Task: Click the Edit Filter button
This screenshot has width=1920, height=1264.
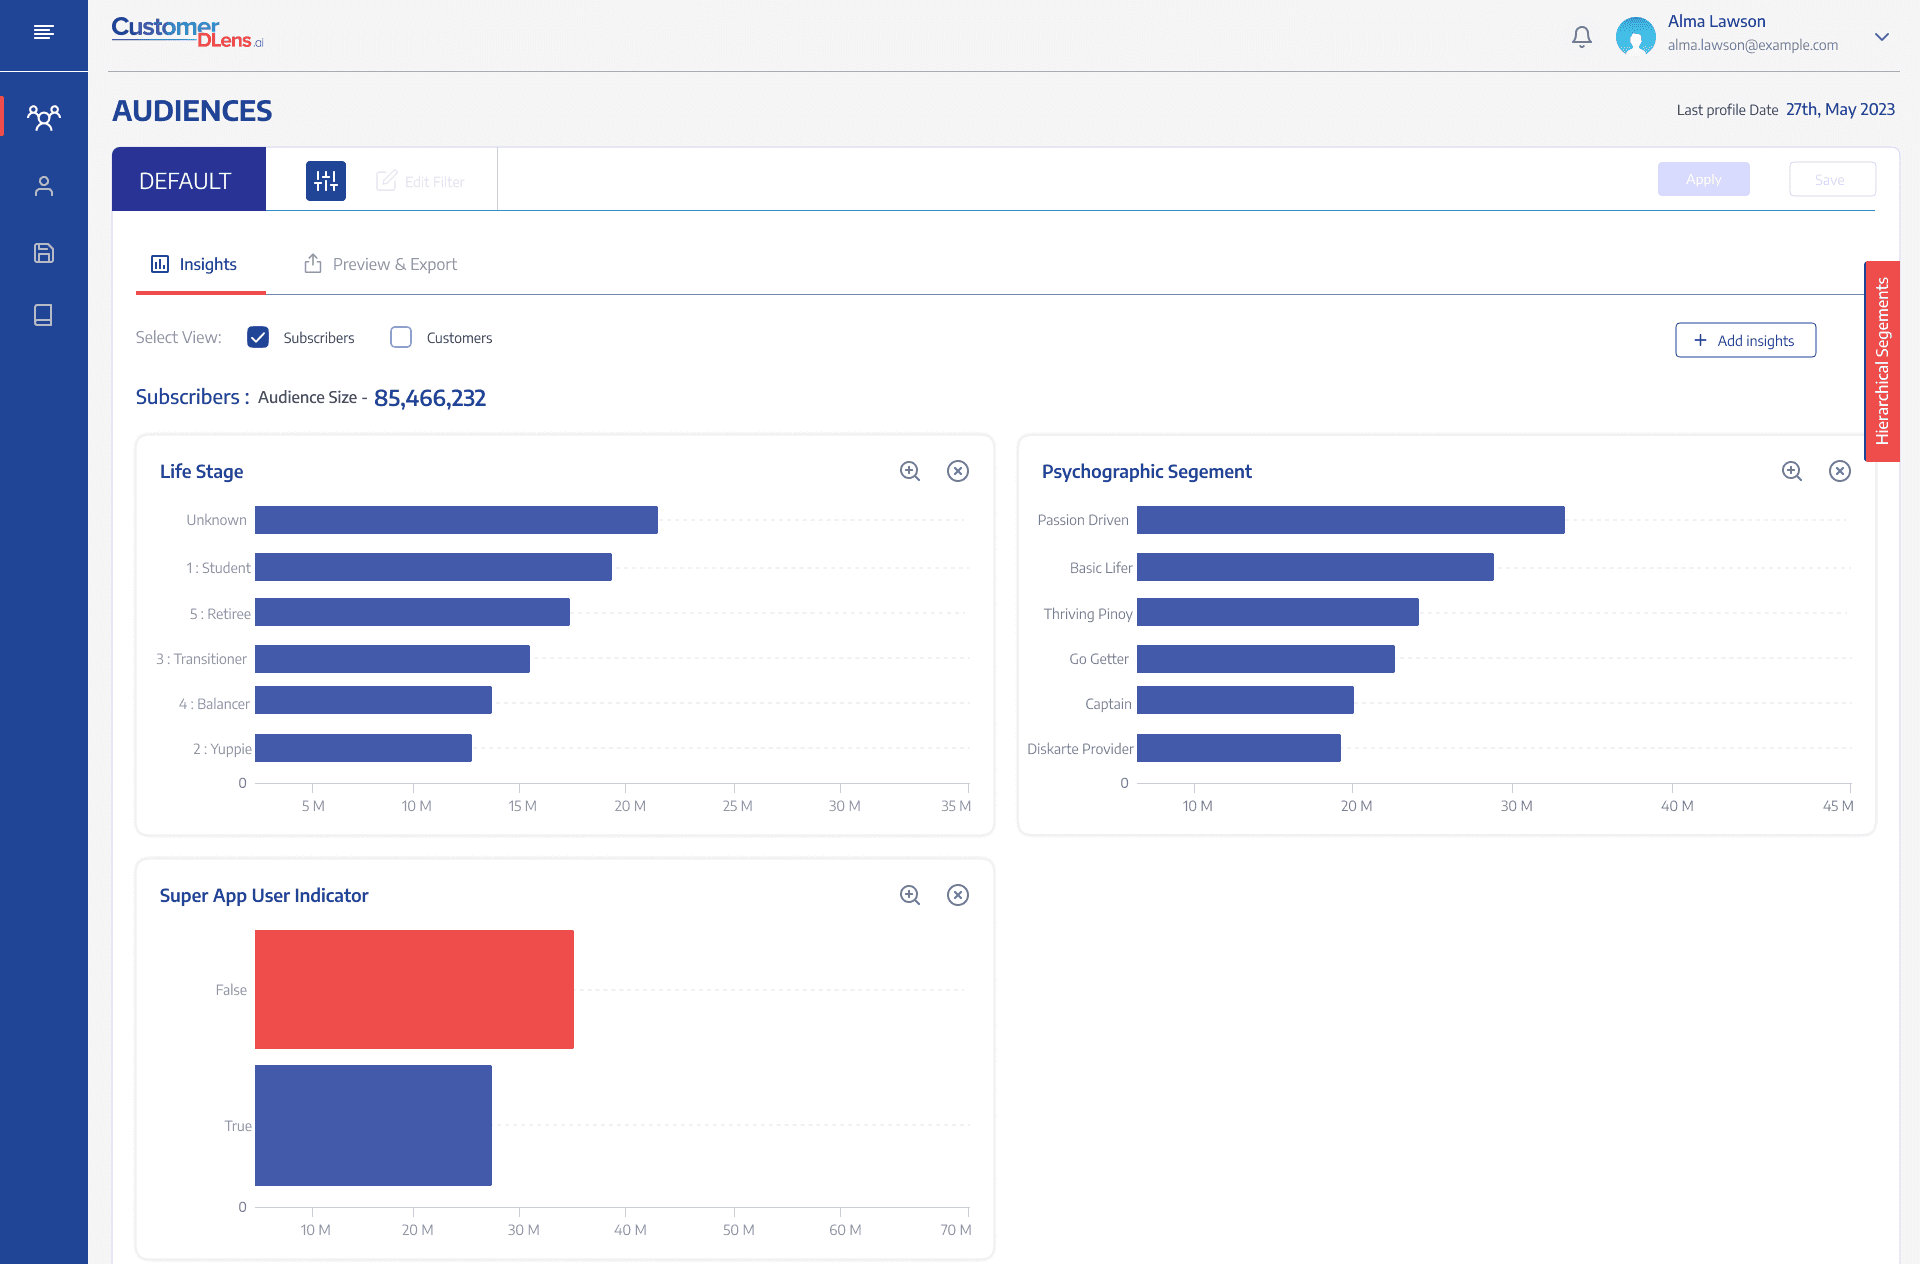Action: (x=420, y=181)
